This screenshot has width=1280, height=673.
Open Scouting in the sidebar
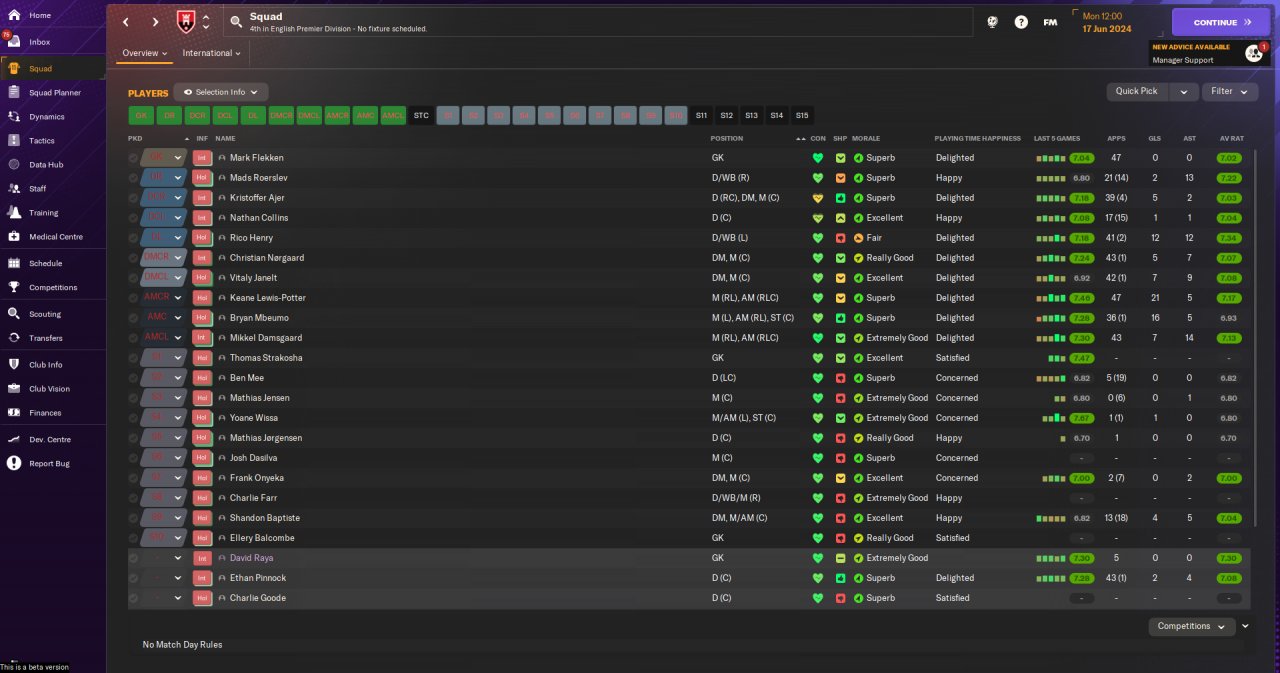point(45,314)
